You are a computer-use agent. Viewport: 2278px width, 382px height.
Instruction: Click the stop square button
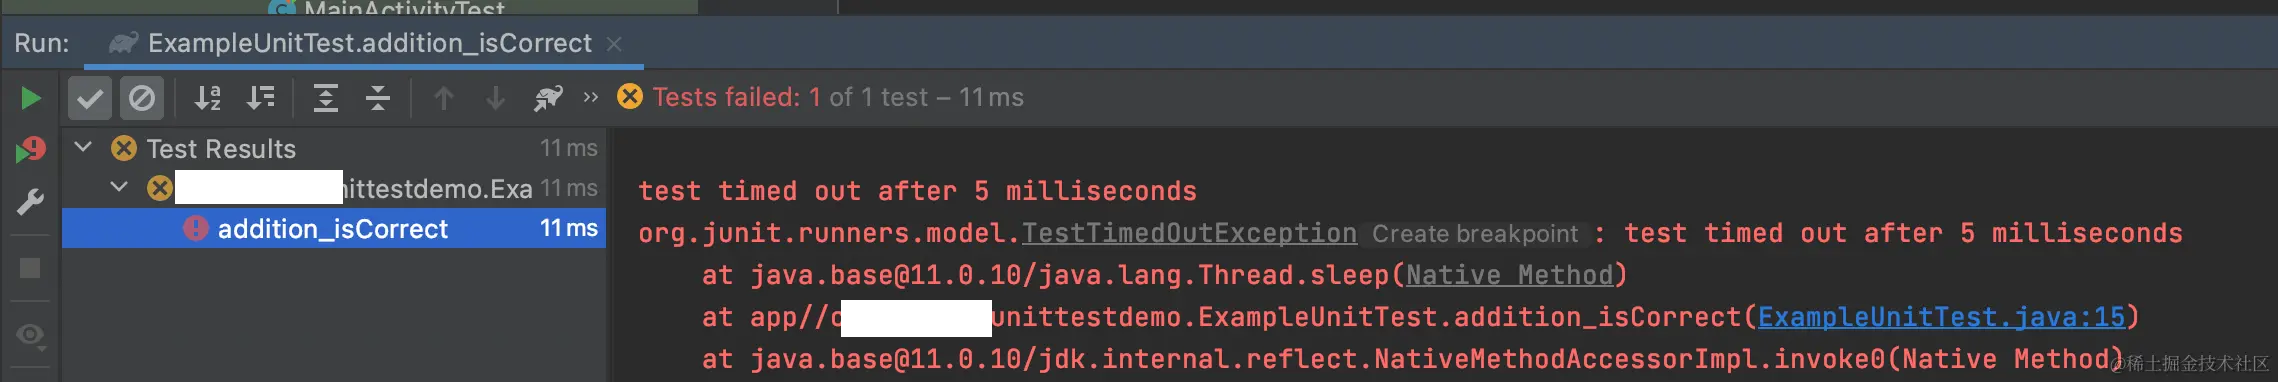tap(30, 268)
